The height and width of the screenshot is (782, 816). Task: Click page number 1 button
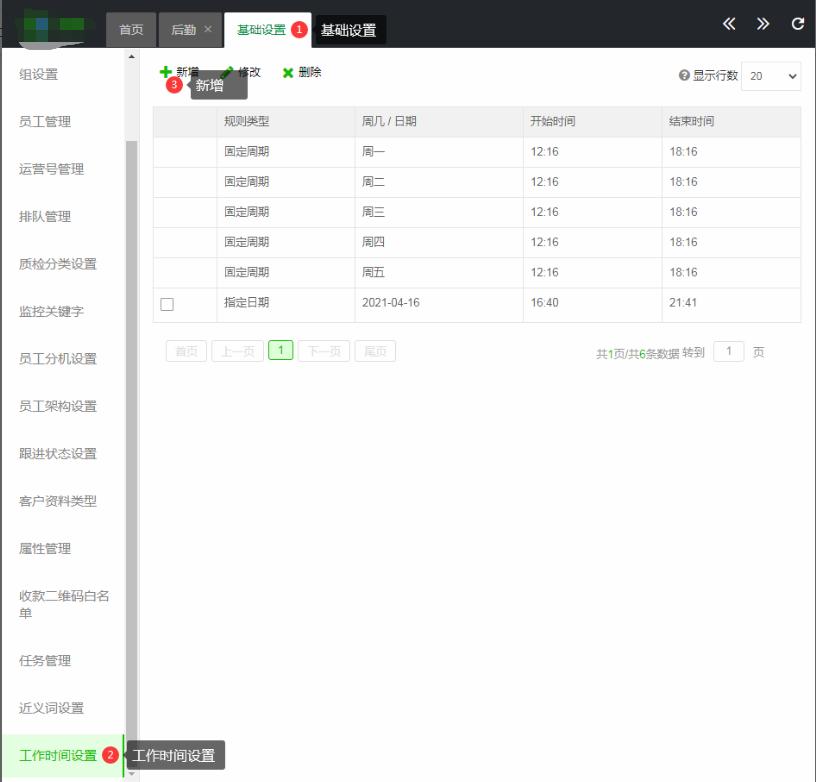click(x=281, y=351)
